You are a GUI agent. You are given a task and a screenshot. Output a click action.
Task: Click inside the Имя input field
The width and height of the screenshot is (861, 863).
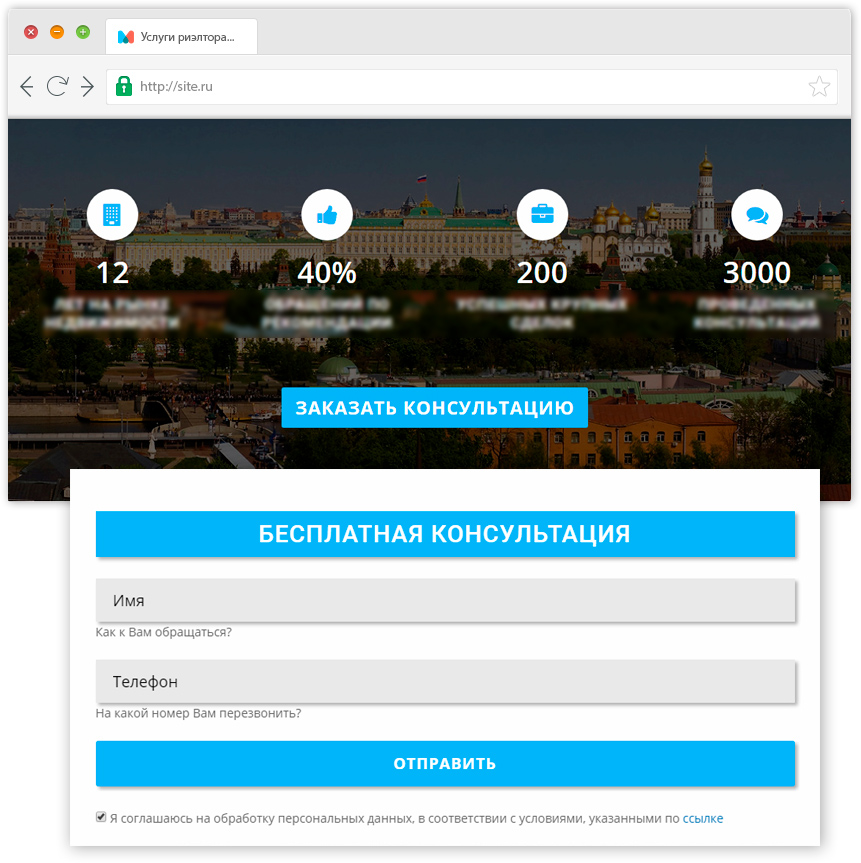click(445, 600)
